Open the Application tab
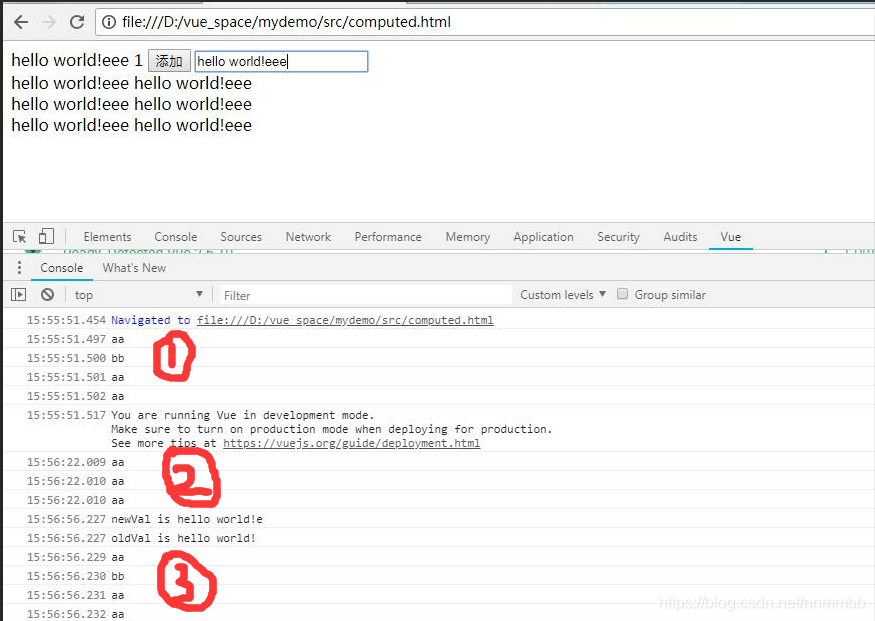 [x=543, y=237]
